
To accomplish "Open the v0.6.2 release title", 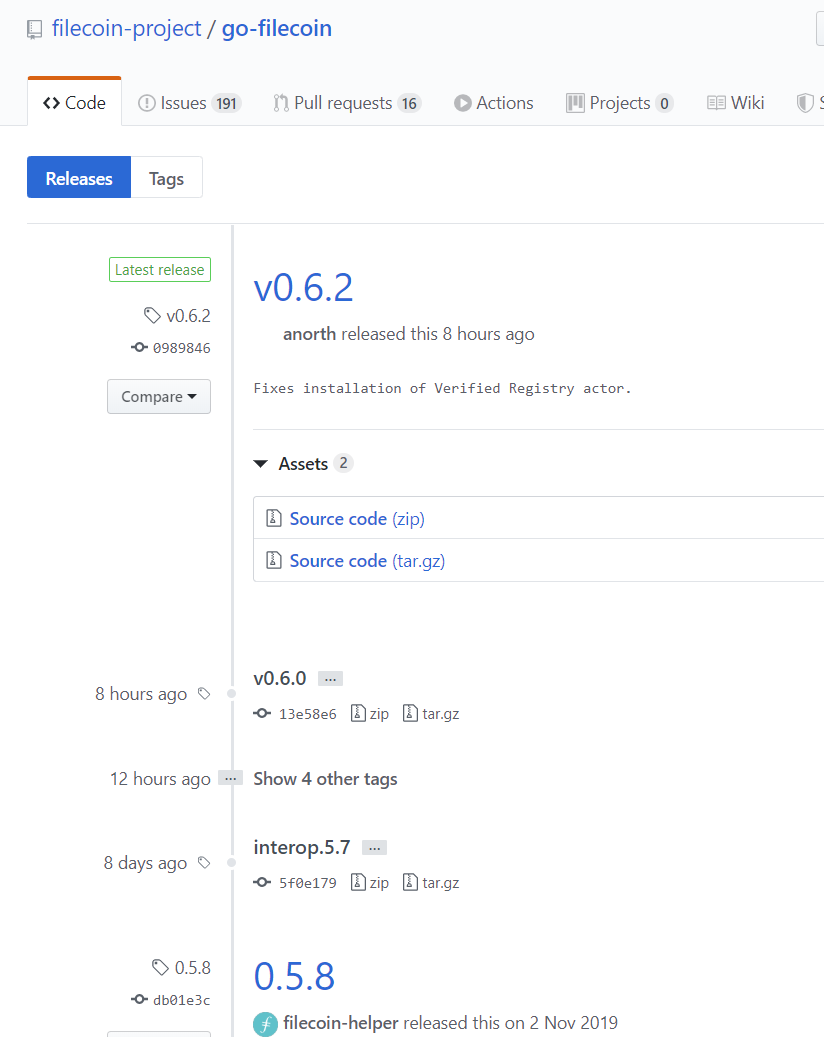I will [x=304, y=288].
